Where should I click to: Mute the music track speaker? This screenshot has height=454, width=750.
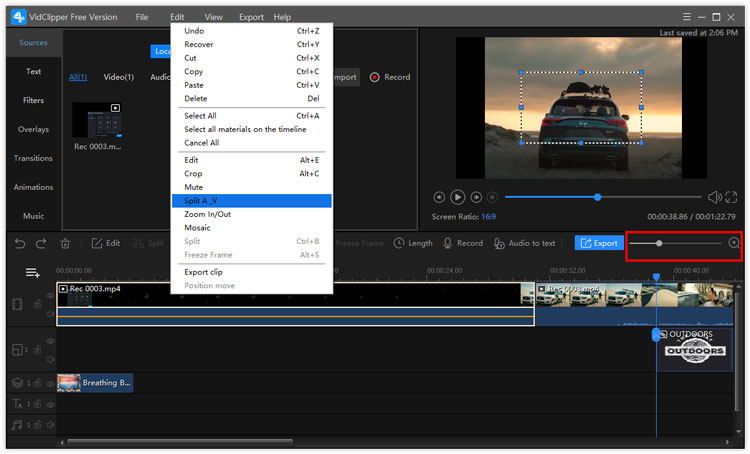tap(50, 425)
